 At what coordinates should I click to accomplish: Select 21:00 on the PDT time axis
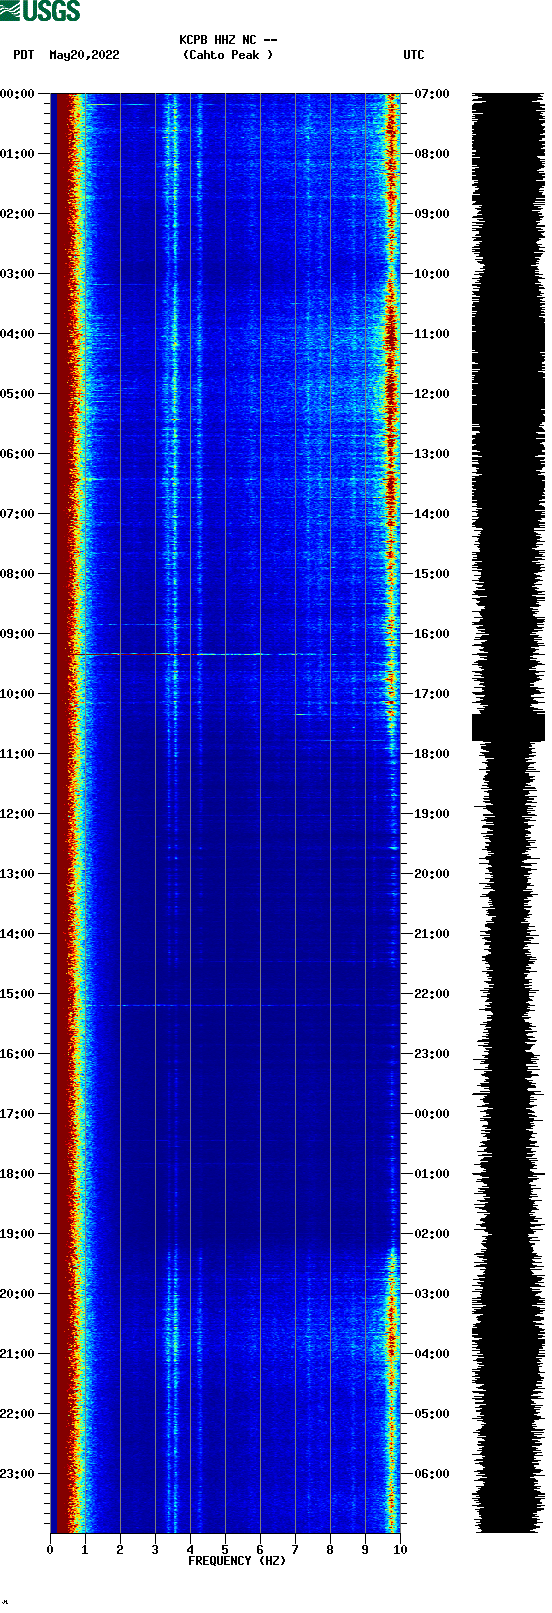[17, 1354]
